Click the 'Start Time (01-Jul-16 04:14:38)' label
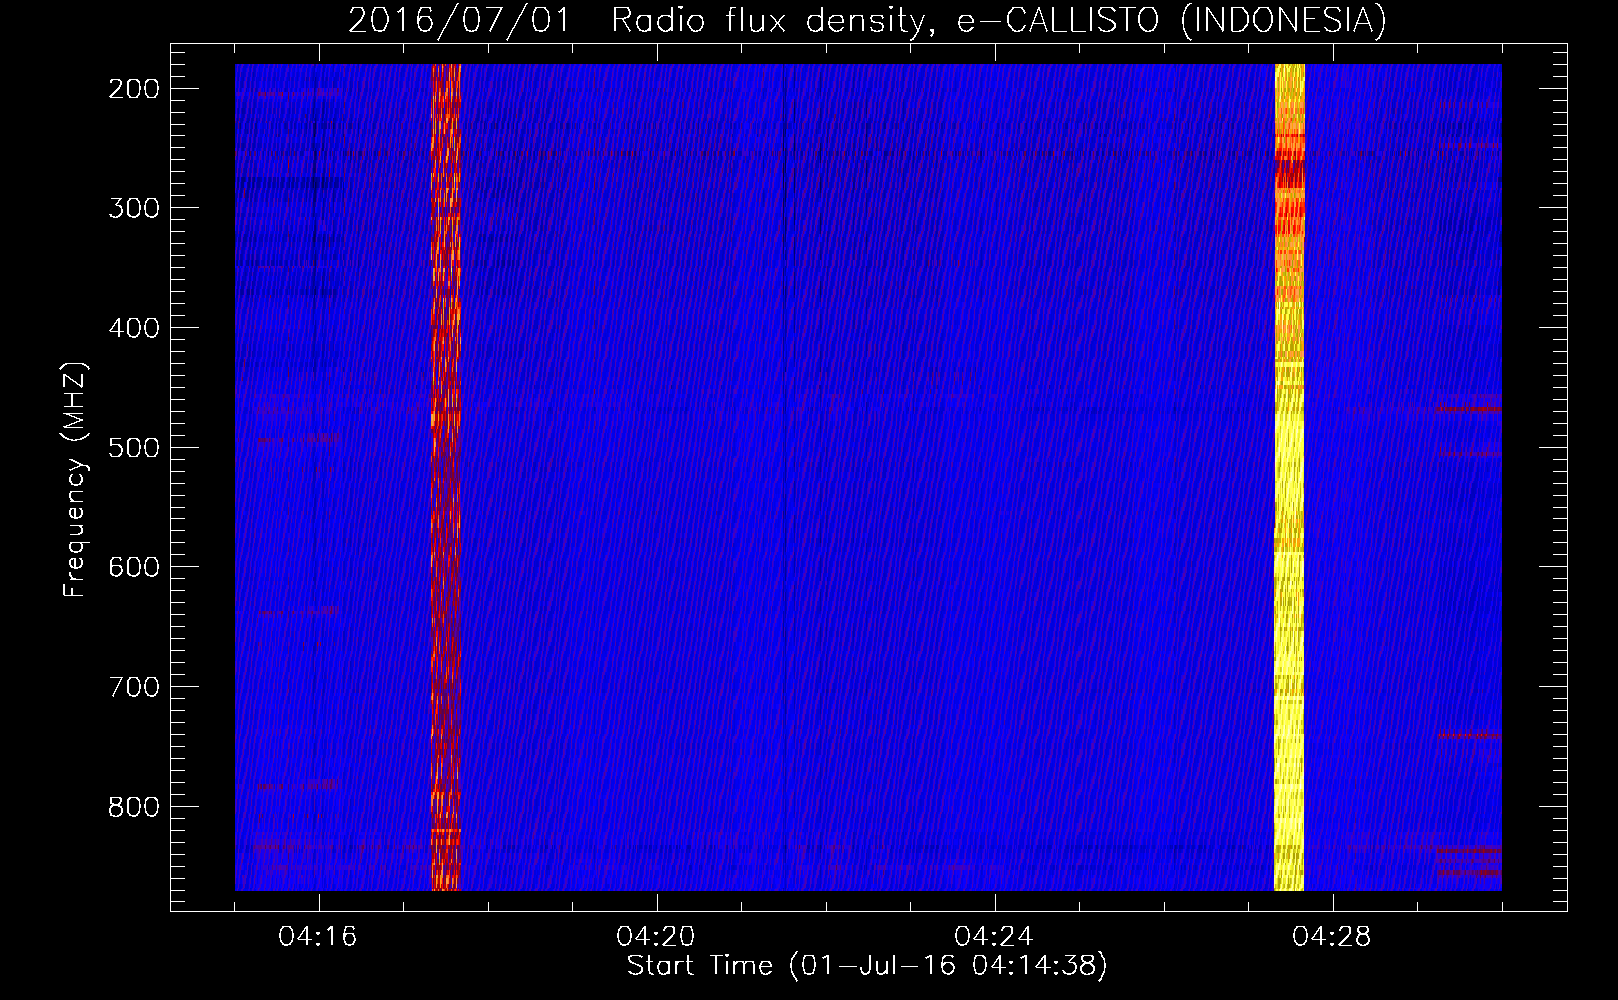Viewport: 1618px width, 1000px height. tap(867, 966)
